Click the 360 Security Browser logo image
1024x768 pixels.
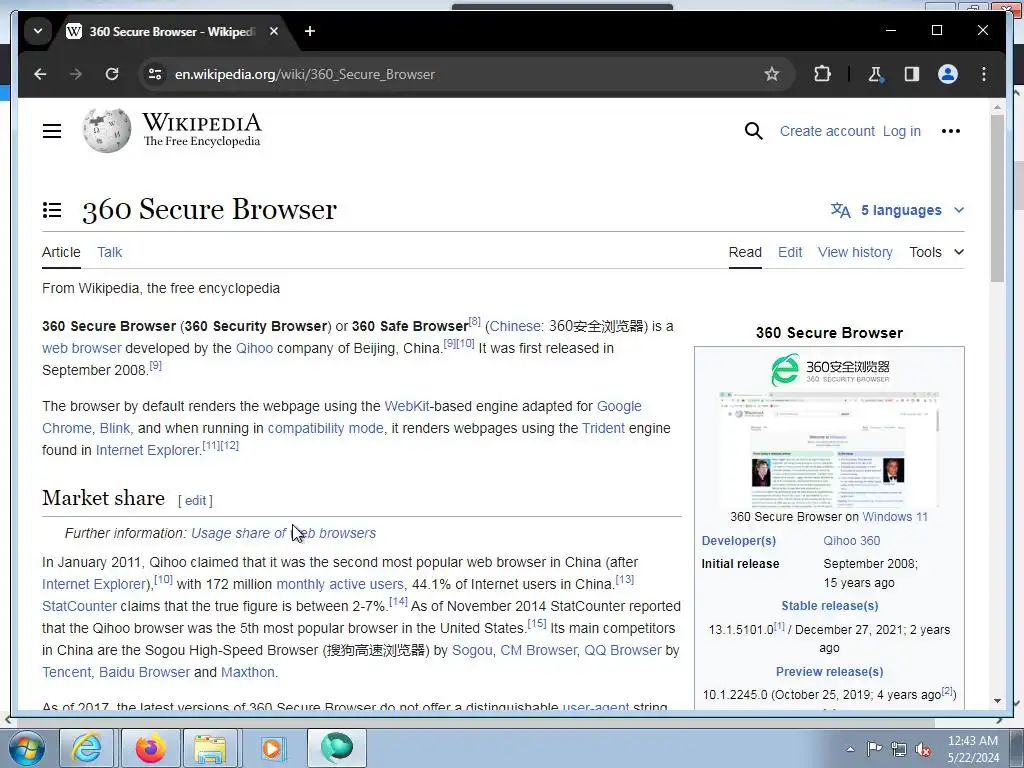tap(829, 370)
